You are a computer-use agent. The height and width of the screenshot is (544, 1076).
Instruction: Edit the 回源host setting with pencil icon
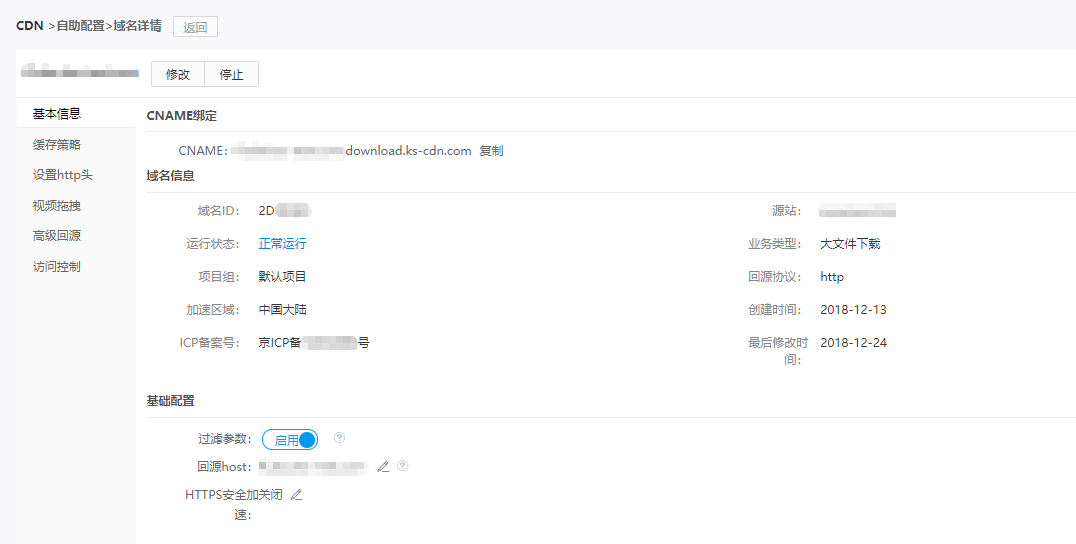coord(383,466)
